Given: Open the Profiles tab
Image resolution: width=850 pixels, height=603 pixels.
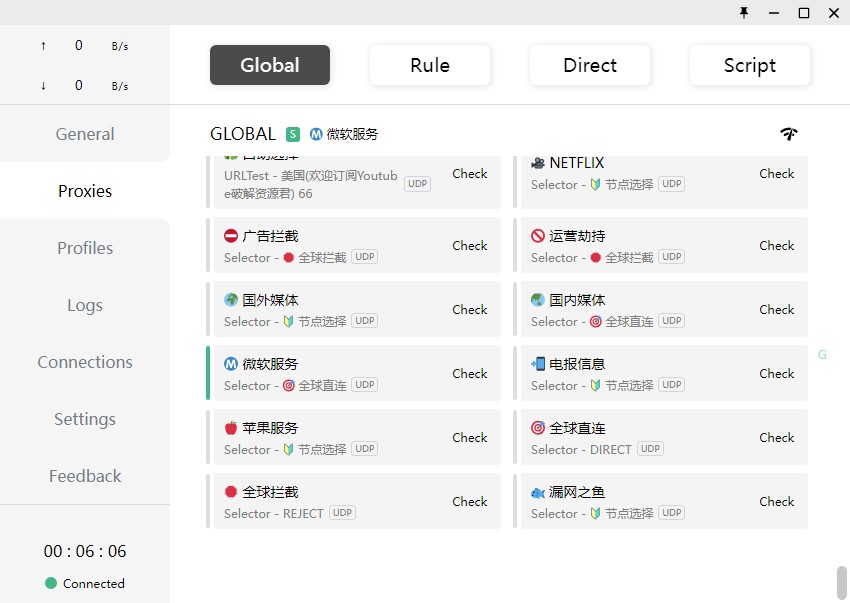Looking at the screenshot, I should 85,248.
